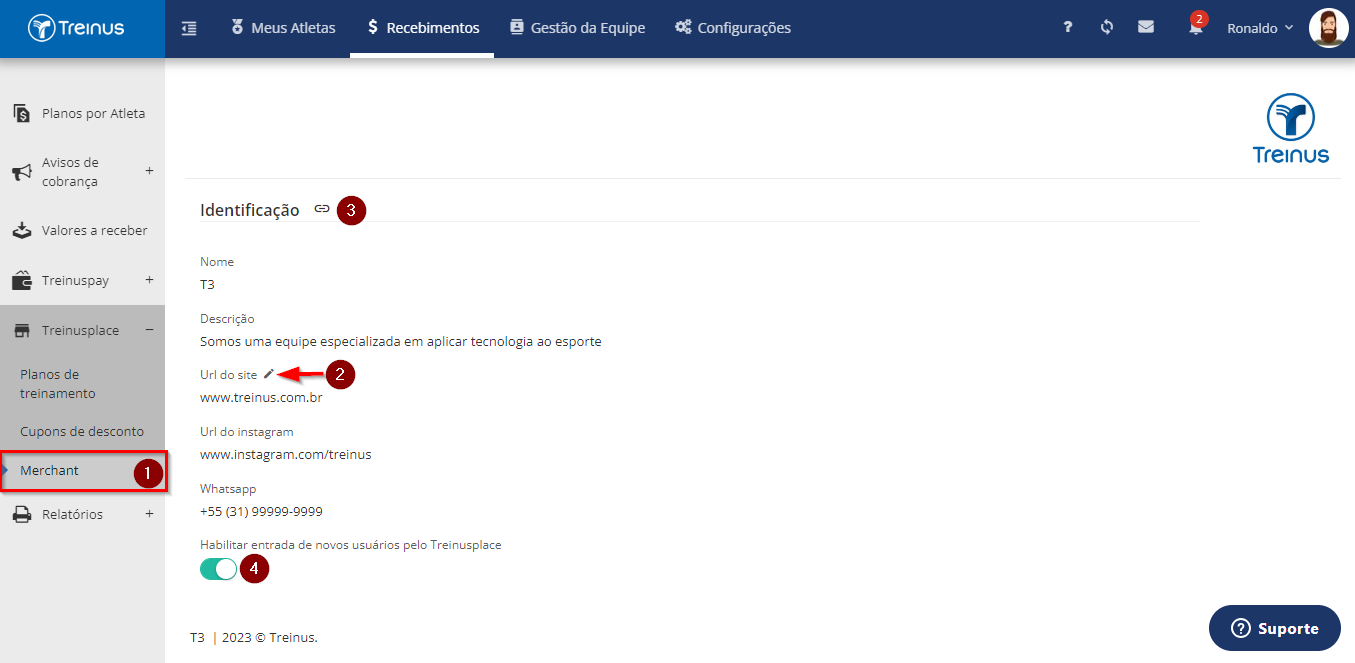Click the Treinusplace store icon

(x=22, y=330)
